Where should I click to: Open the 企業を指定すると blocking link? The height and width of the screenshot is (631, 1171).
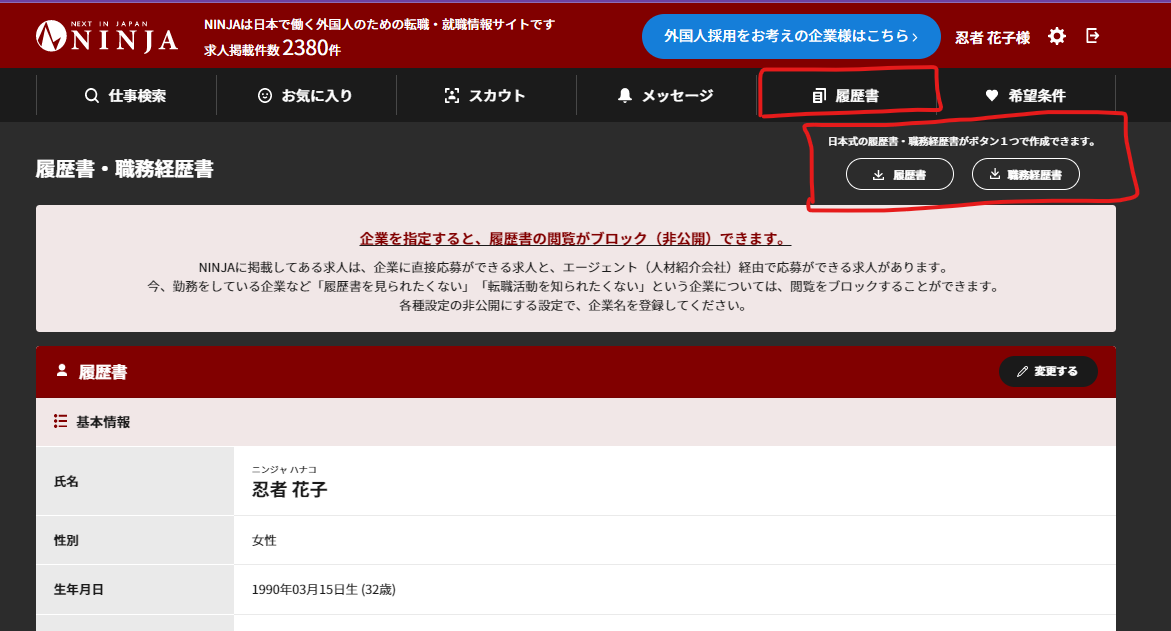(x=575, y=236)
